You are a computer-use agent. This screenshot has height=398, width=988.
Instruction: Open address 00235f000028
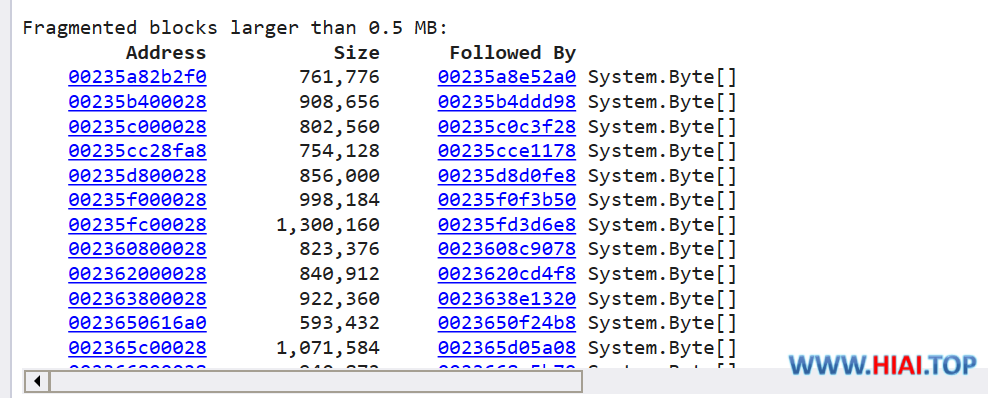tap(137, 200)
